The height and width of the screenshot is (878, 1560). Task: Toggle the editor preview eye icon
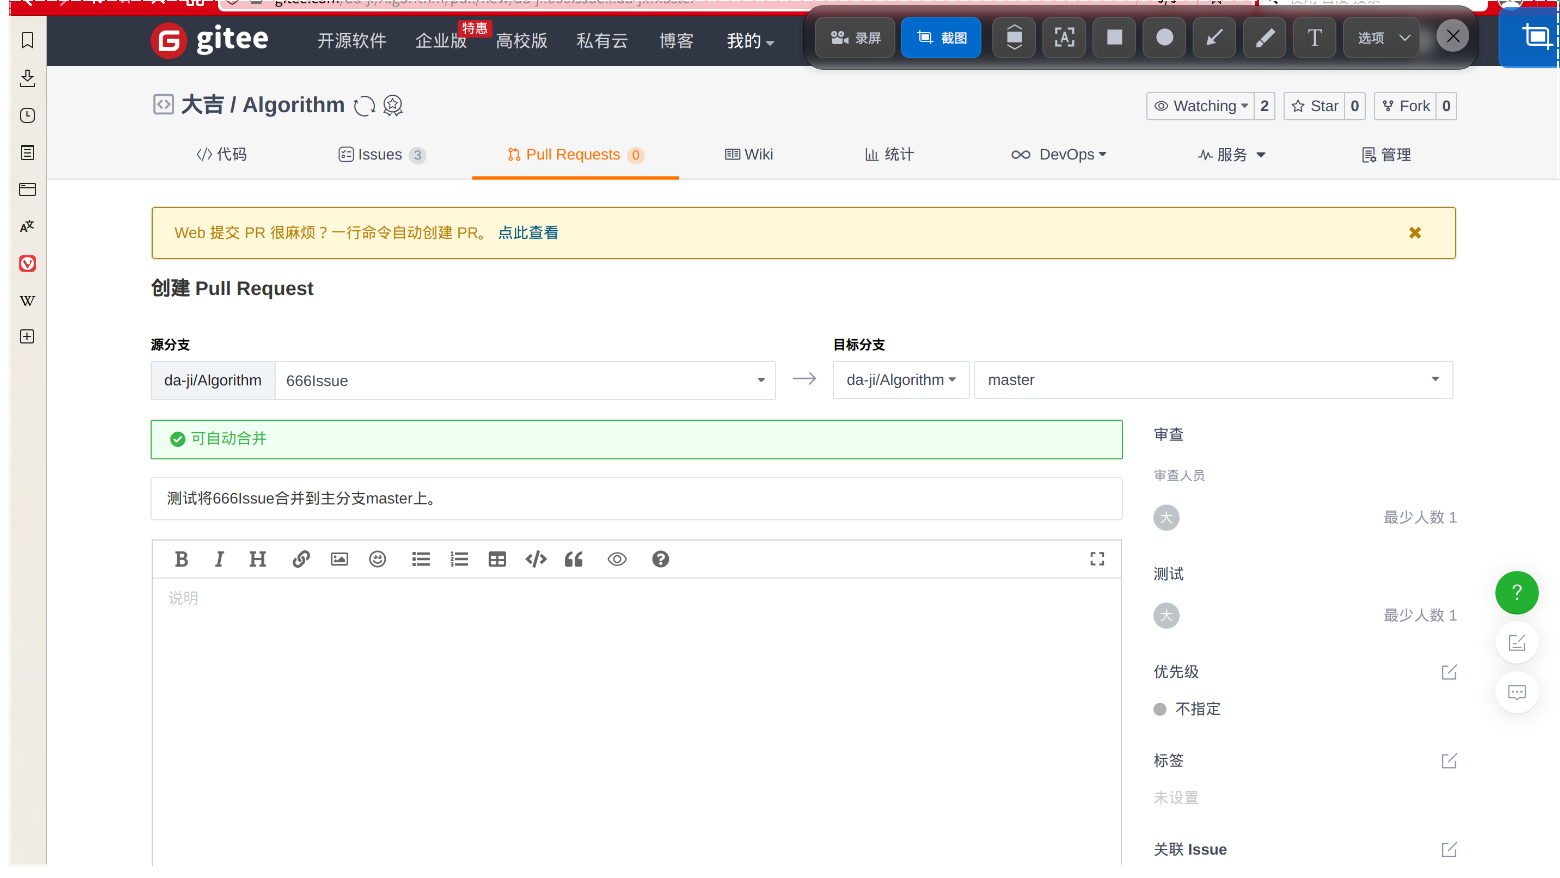coord(617,559)
